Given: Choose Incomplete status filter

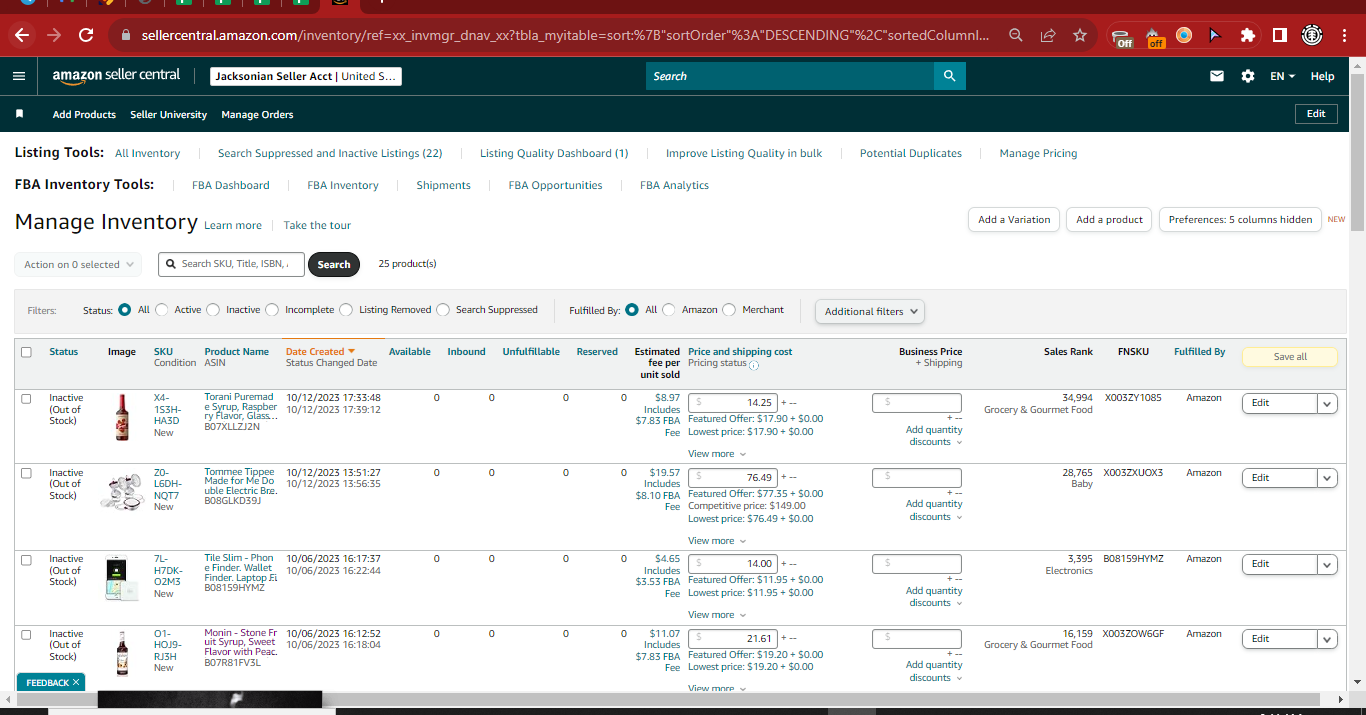Looking at the screenshot, I should coord(272,310).
